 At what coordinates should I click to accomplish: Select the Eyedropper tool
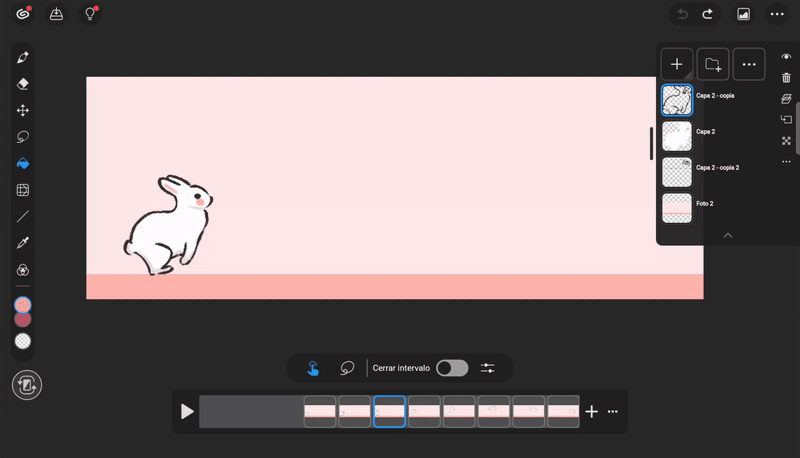[x=22, y=243]
